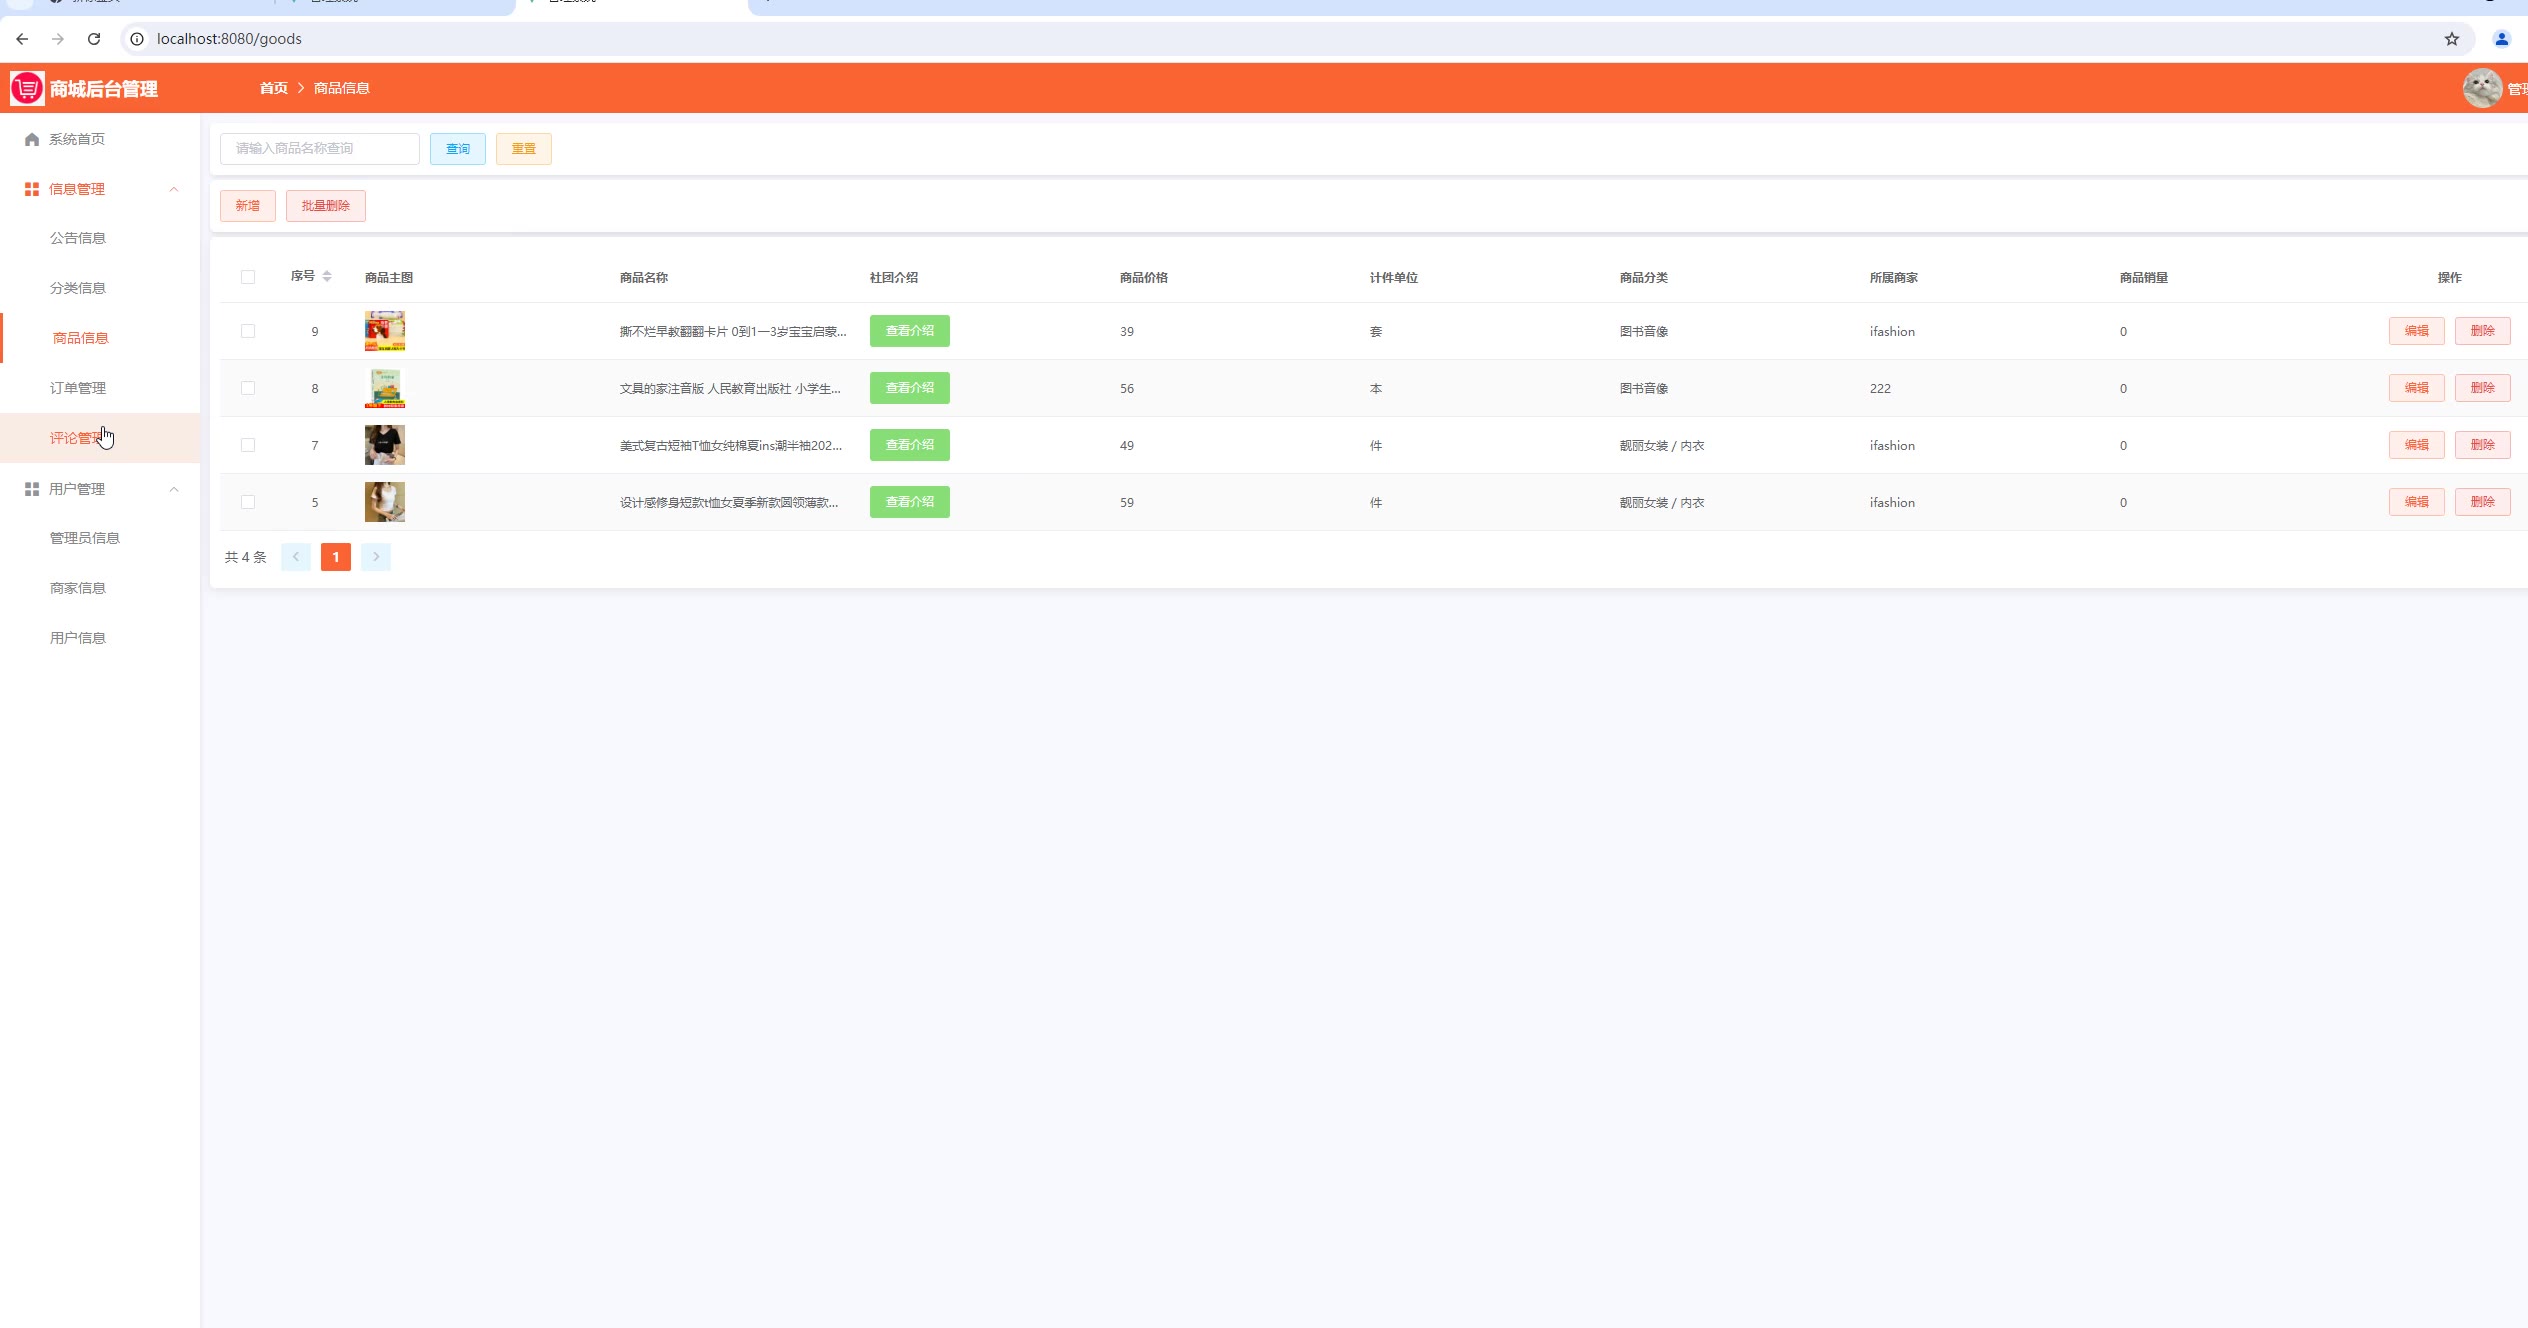Click the admin cat avatar
Viewport: 2528px width, 1328px height.
2481,88
